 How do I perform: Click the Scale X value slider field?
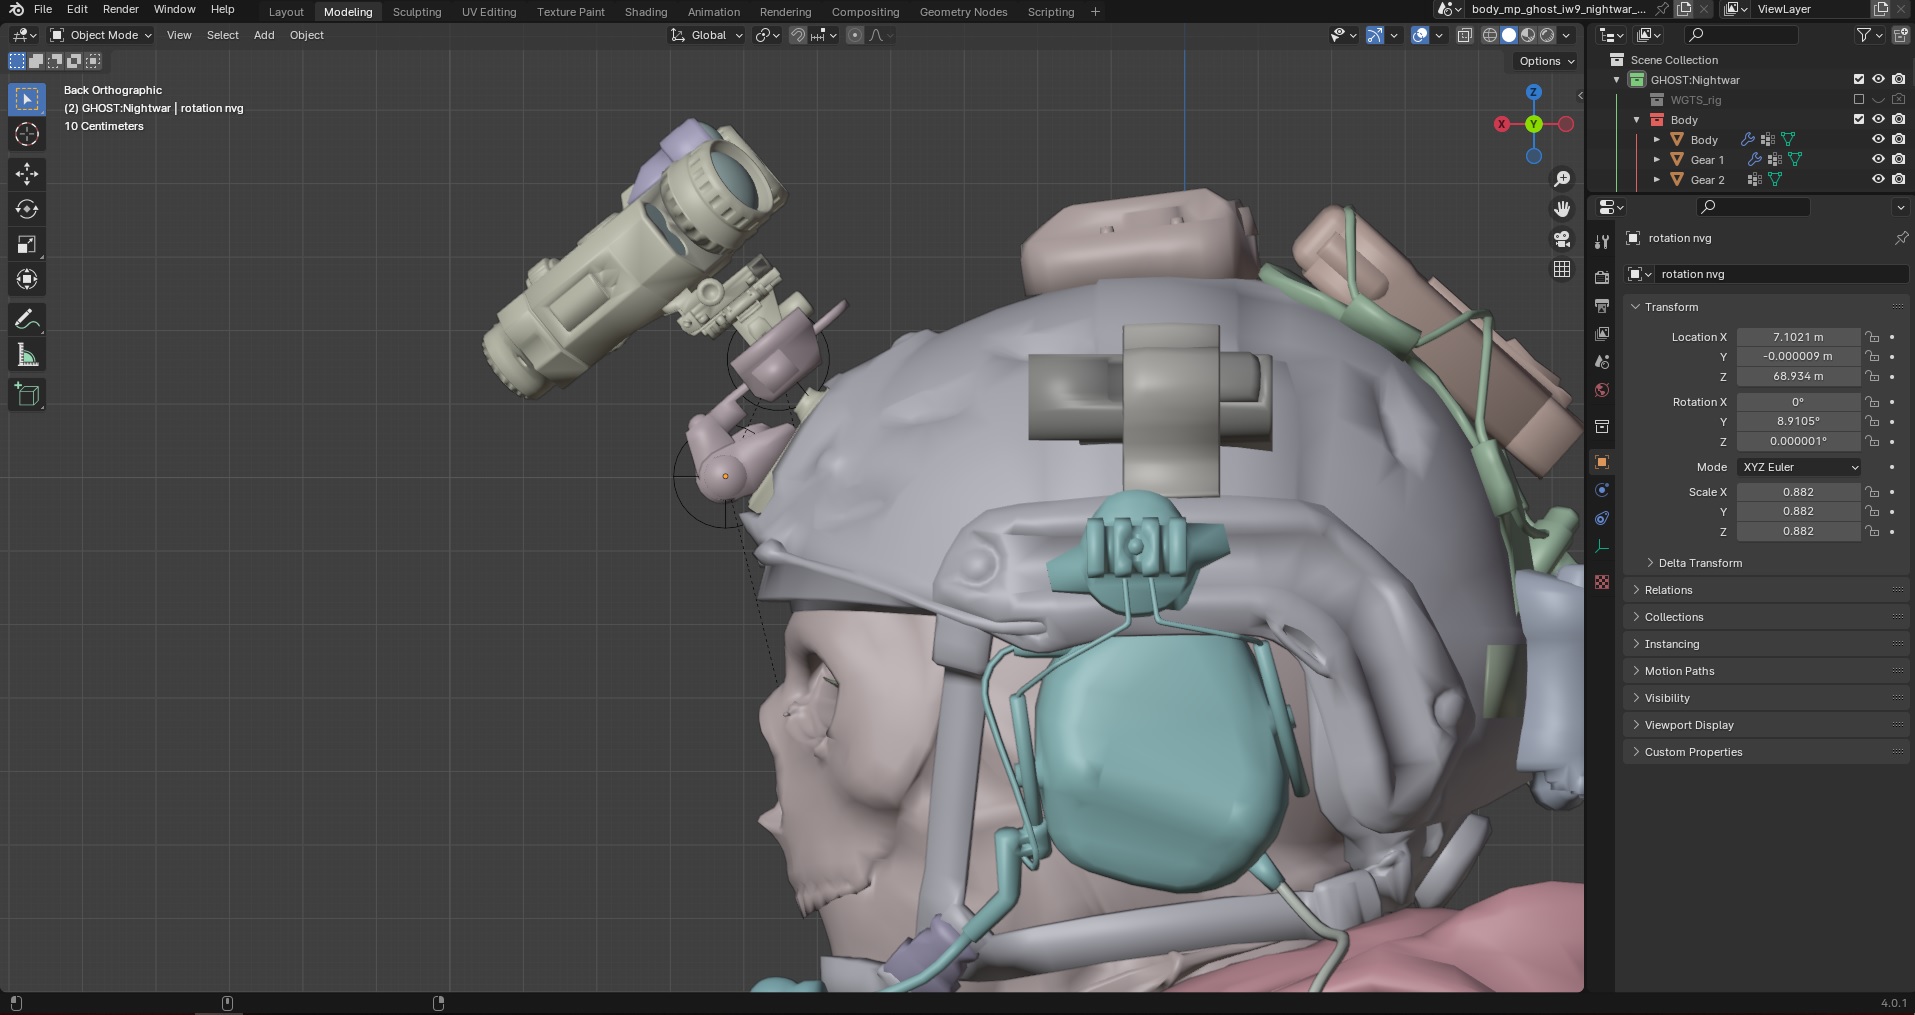tap(1798, 492)
